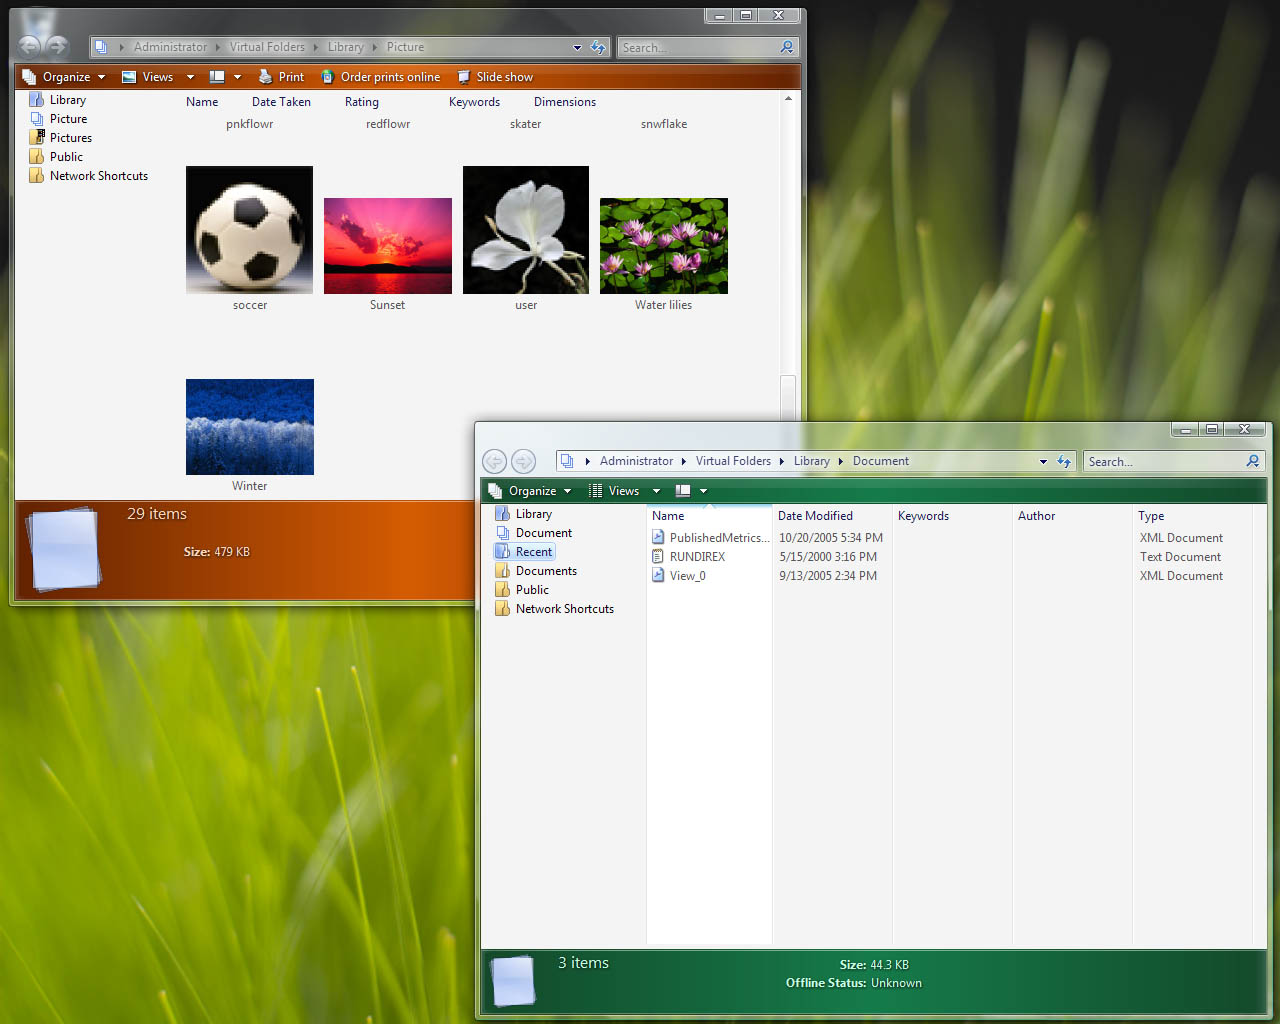Open Network Shortcuts in Picture window sidebar
1280x1024 pixels.
tap(89, 176)
